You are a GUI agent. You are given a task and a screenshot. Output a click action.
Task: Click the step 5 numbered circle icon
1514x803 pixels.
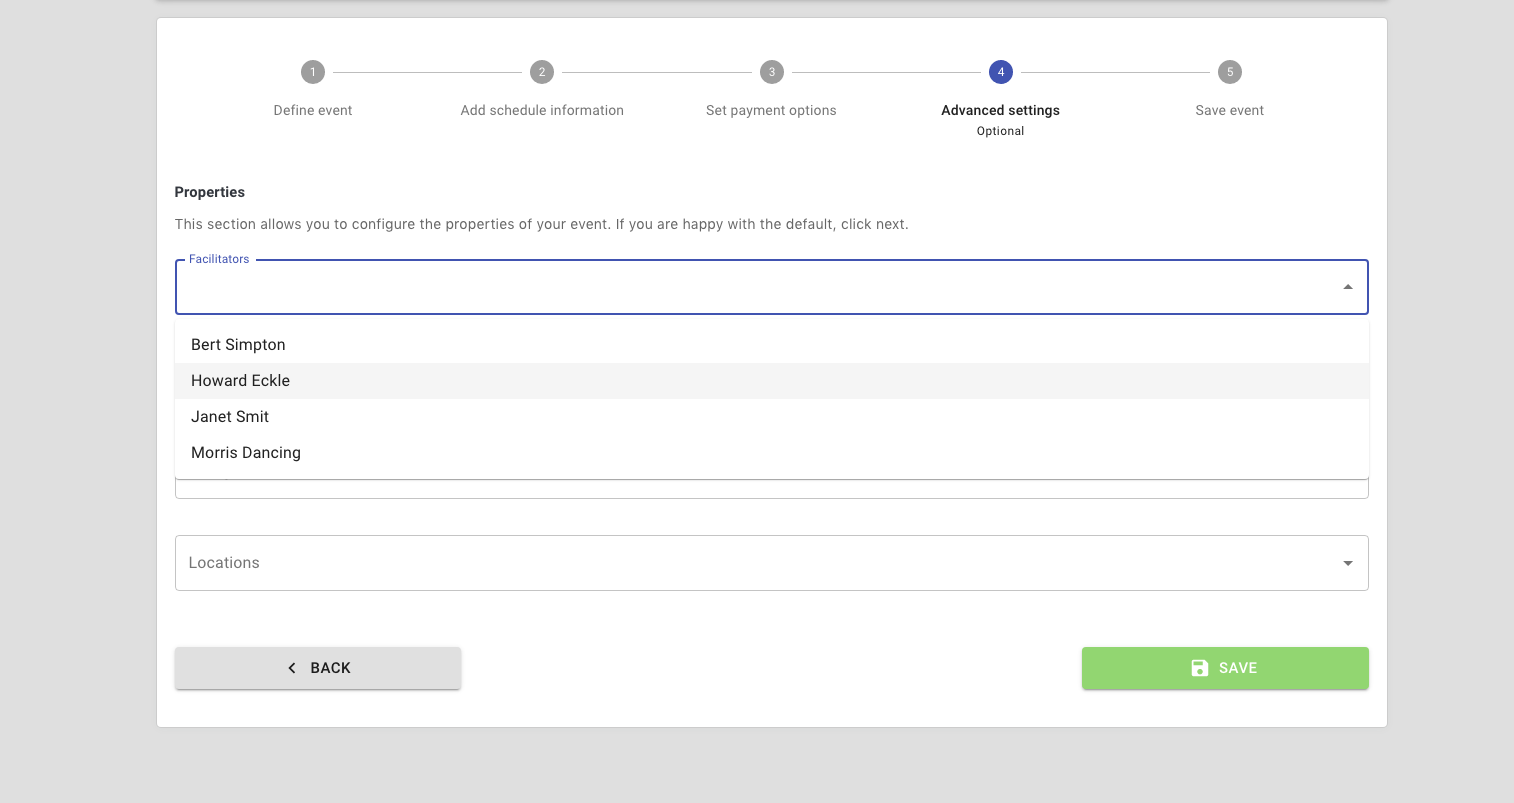(1229, 71)
